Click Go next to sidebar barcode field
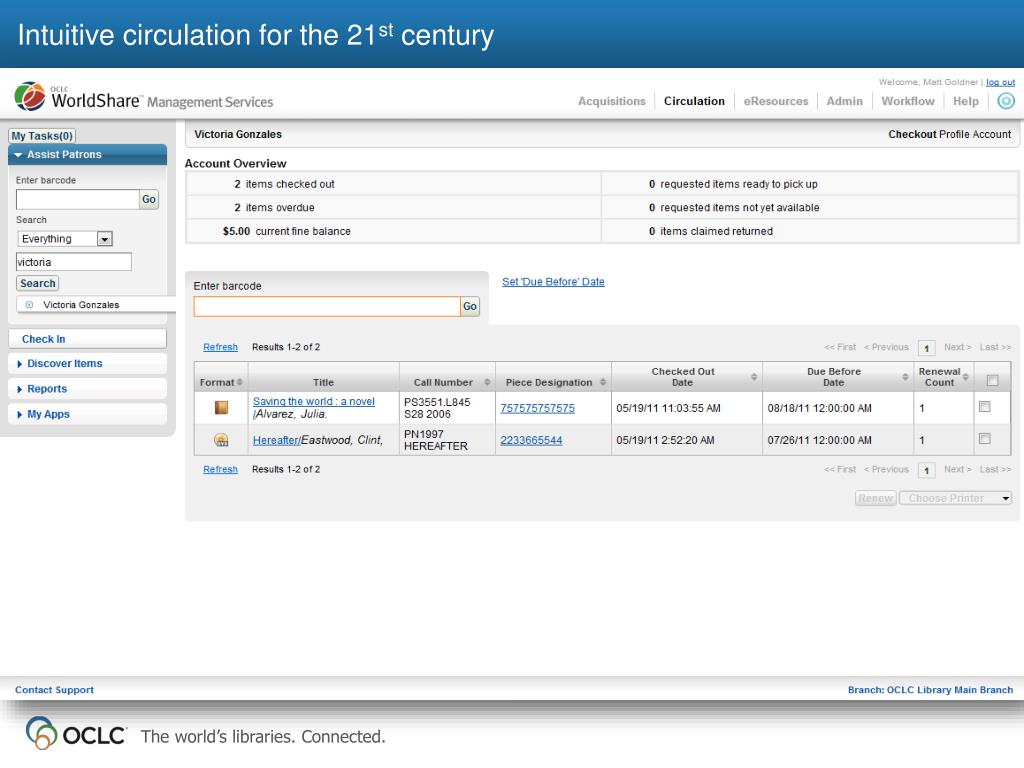 pyautogui.click(x=149, y=199)
